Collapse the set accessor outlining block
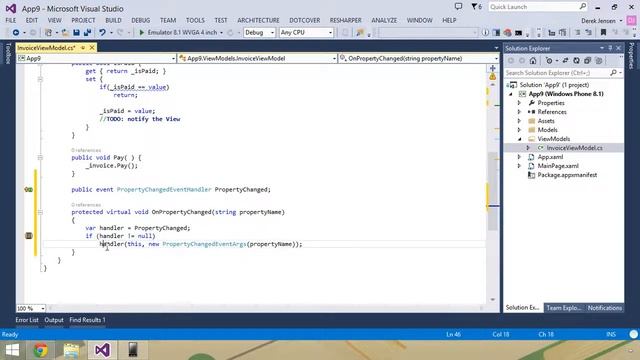The height and width of the screenshot is (360, 640). pos(40,79)
